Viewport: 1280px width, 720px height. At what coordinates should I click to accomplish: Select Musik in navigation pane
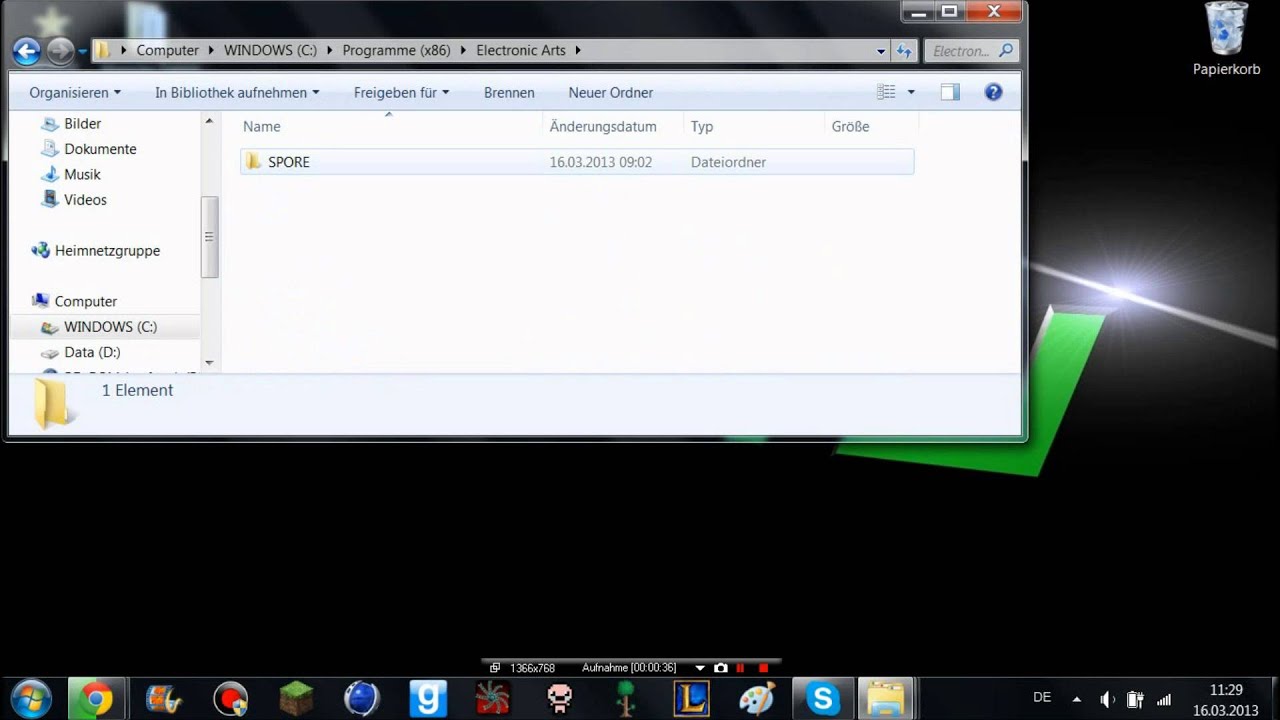[x=82, y=174]
